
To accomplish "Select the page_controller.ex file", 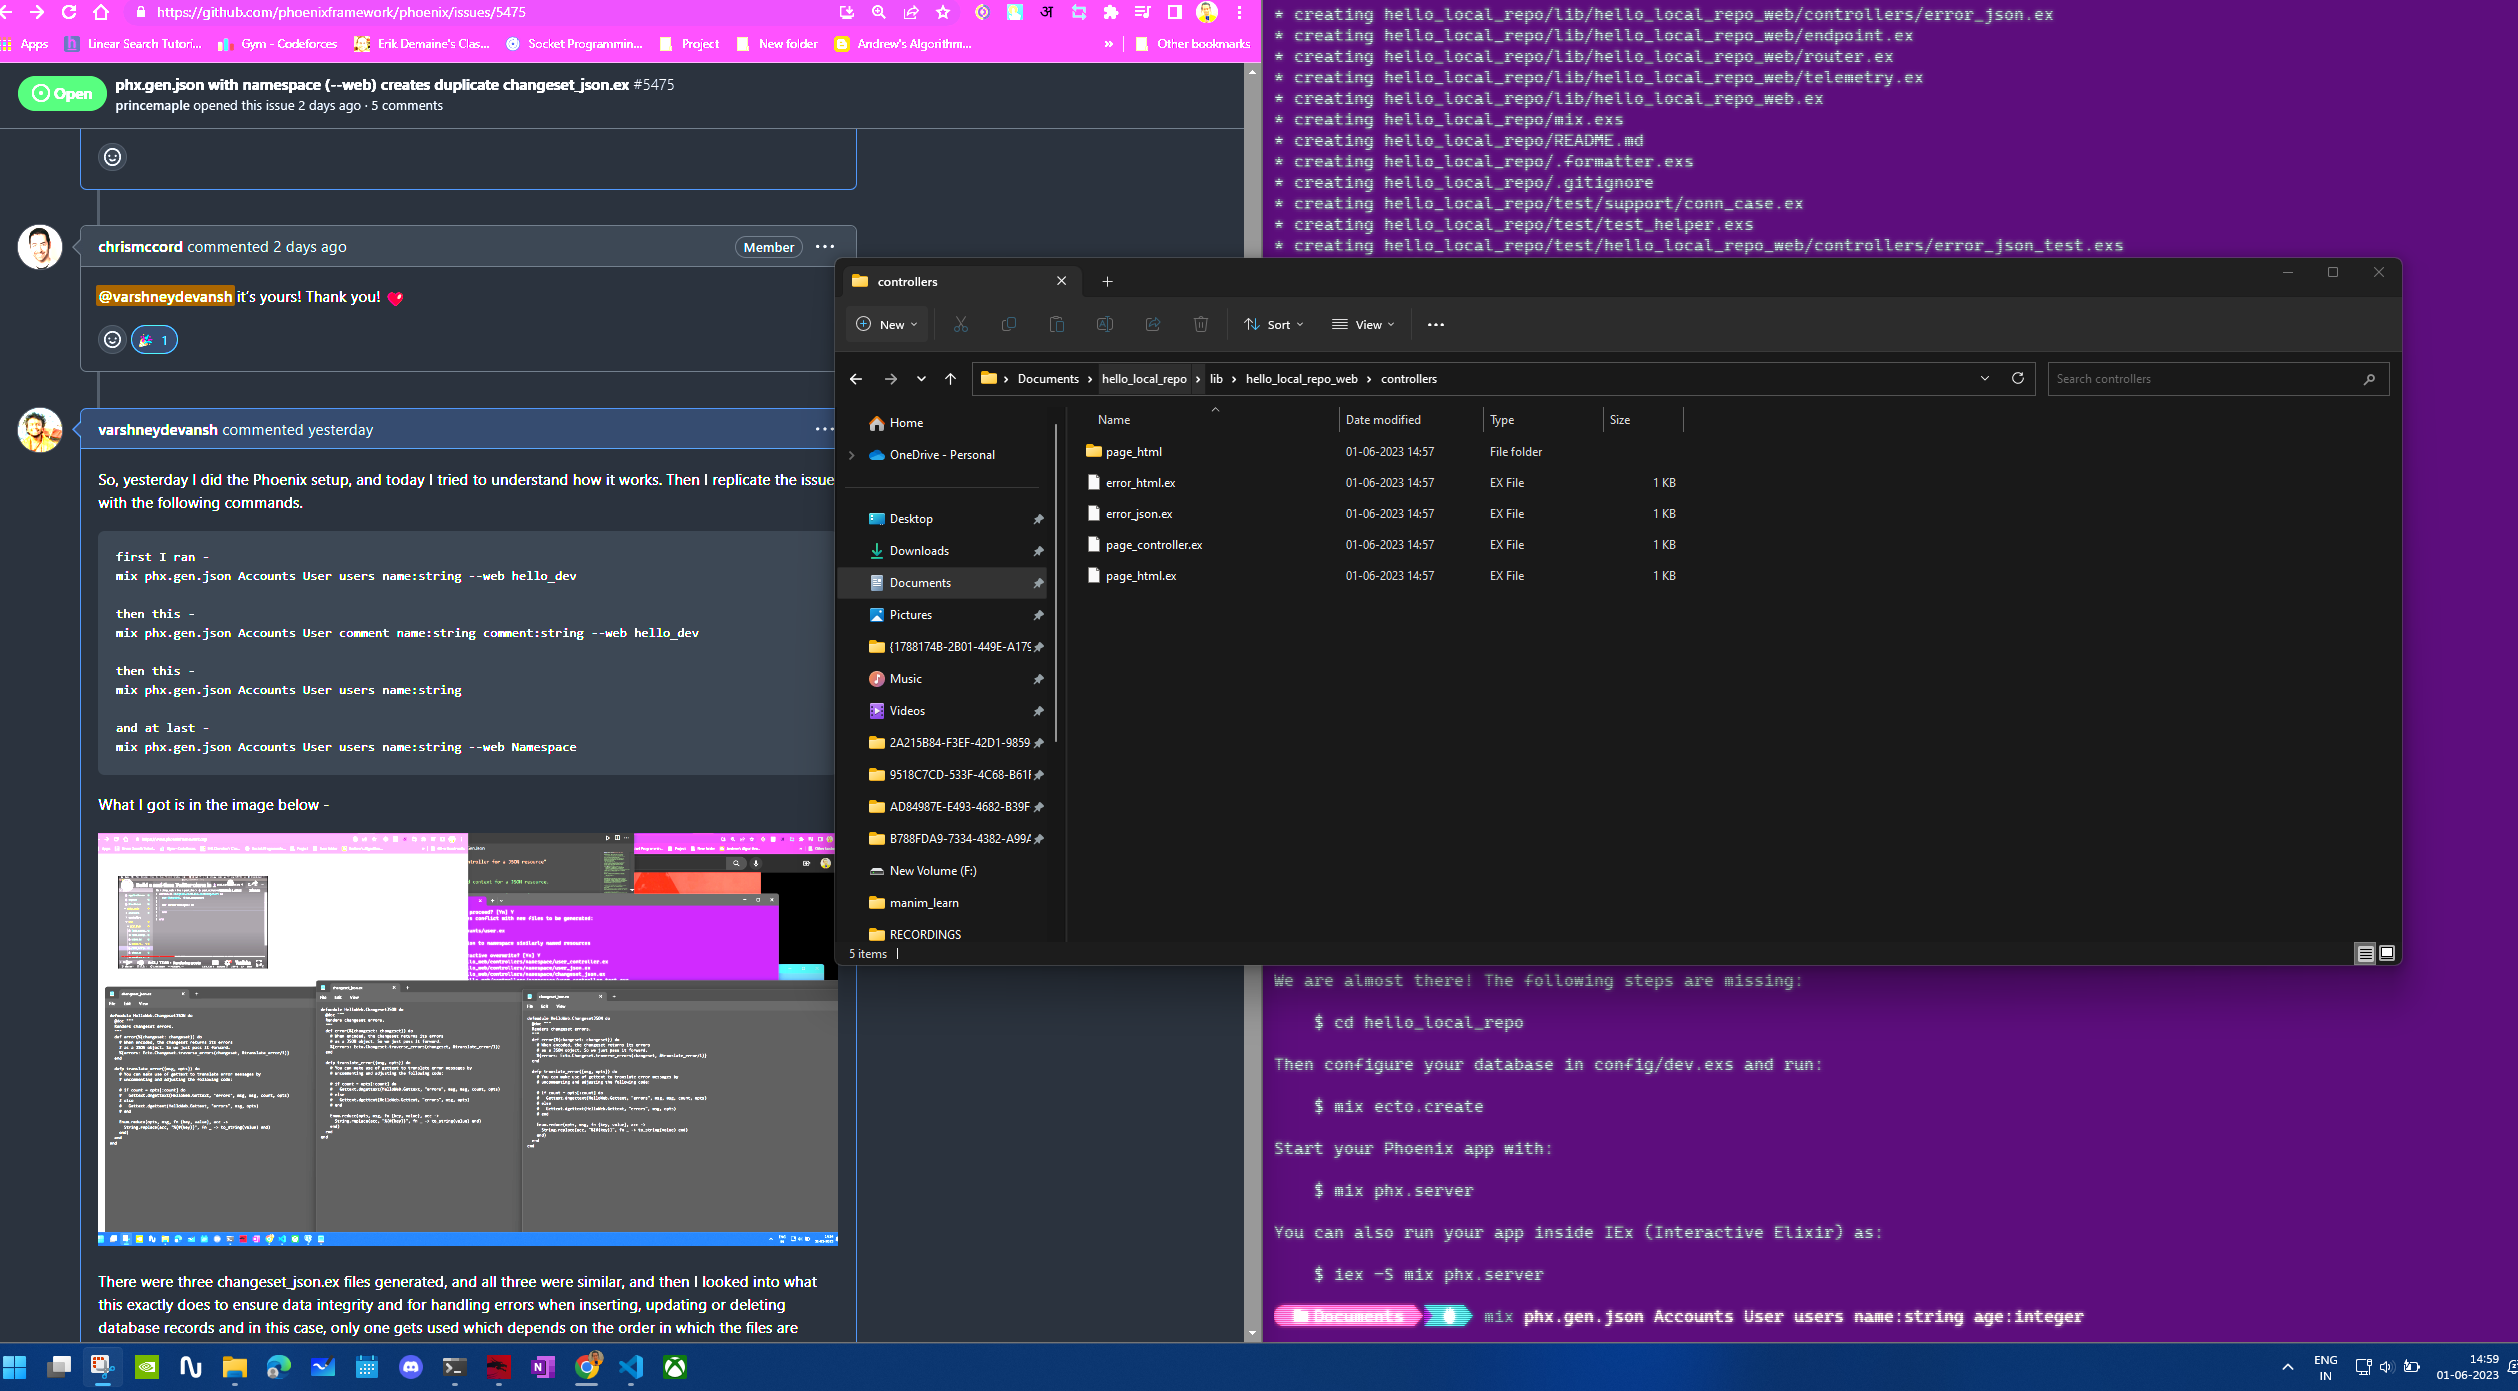I will (1153, 545).
